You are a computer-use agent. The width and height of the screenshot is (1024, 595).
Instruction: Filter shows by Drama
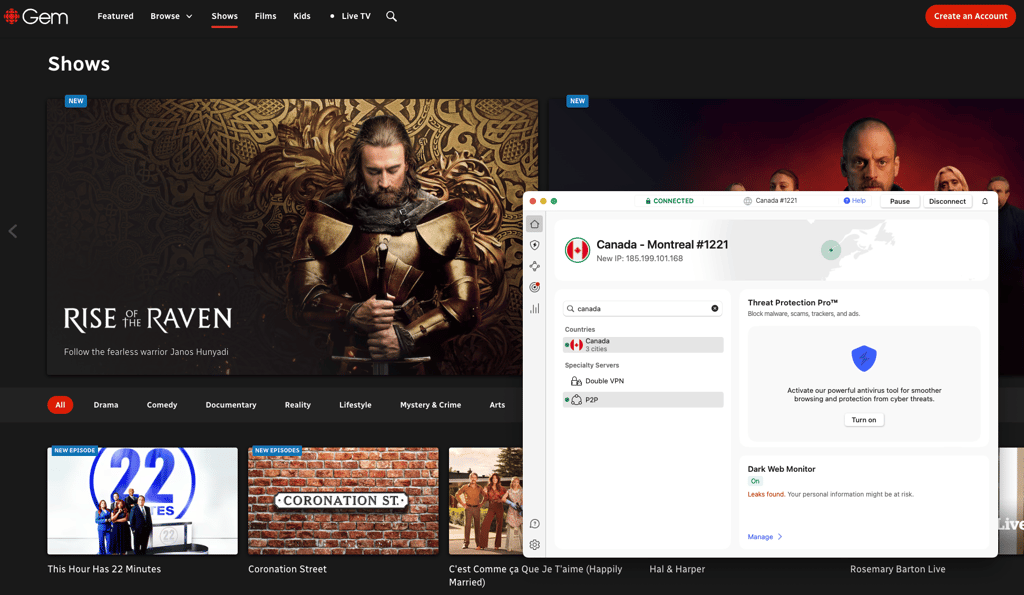click(x=106, y=405)
